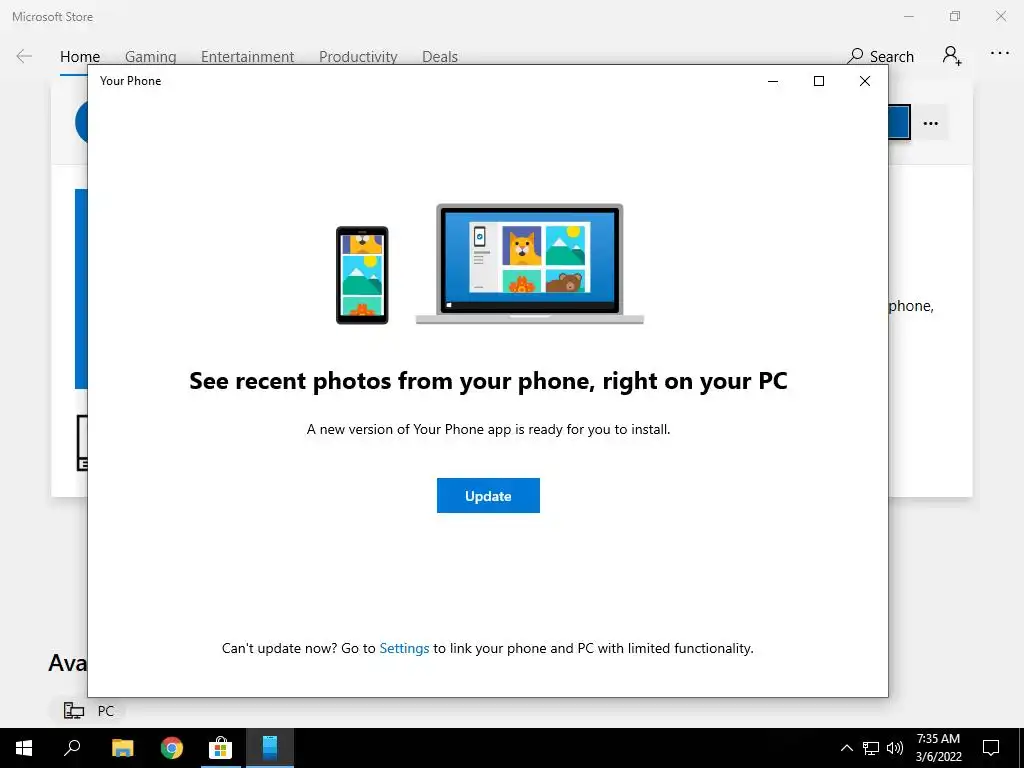Open the notification Action Center
This screenshot has width=1024, height=768.
coord(991,748)
